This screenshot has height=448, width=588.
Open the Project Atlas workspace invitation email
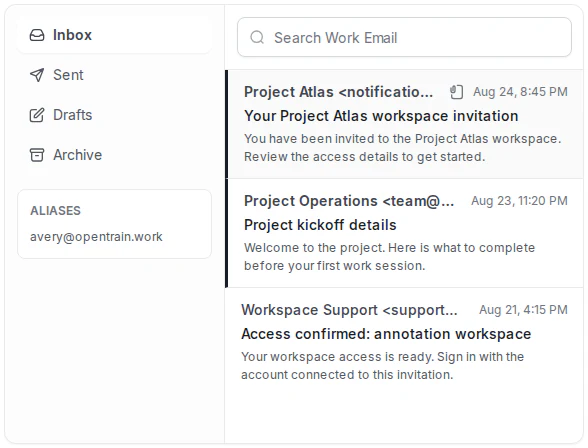[404, 124]
